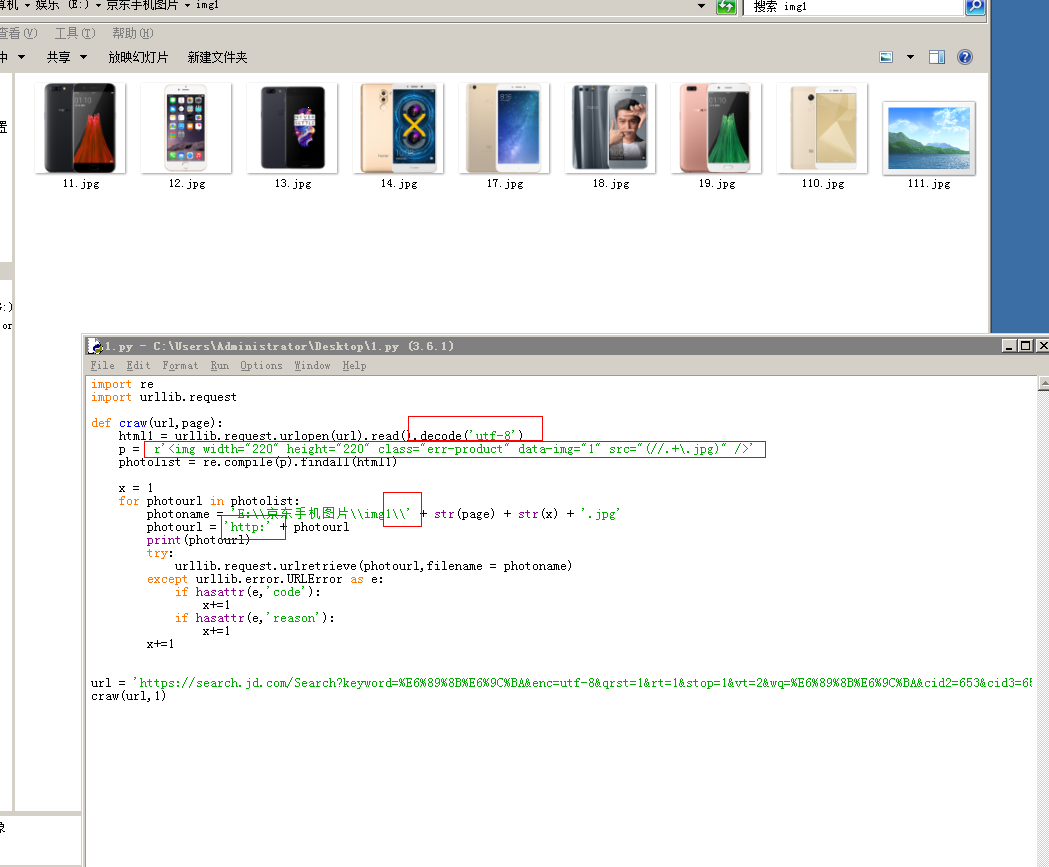Open the 工具(T) menu in Explorer
The height and width of the screenshot is (867, 1049).
75,33
